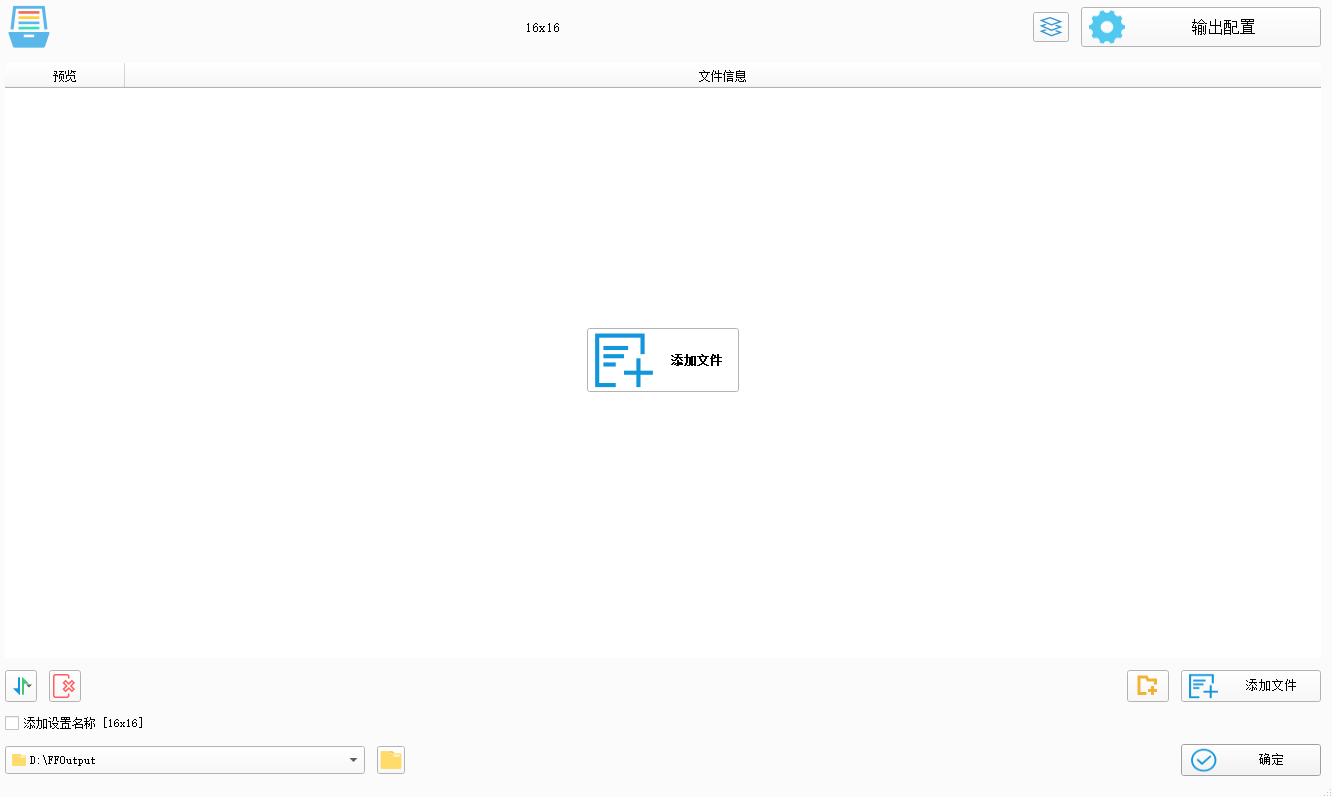Click the bottom-right 添加文件 button
Viewport: 1332px width, 797px height.
[1250, 686]
